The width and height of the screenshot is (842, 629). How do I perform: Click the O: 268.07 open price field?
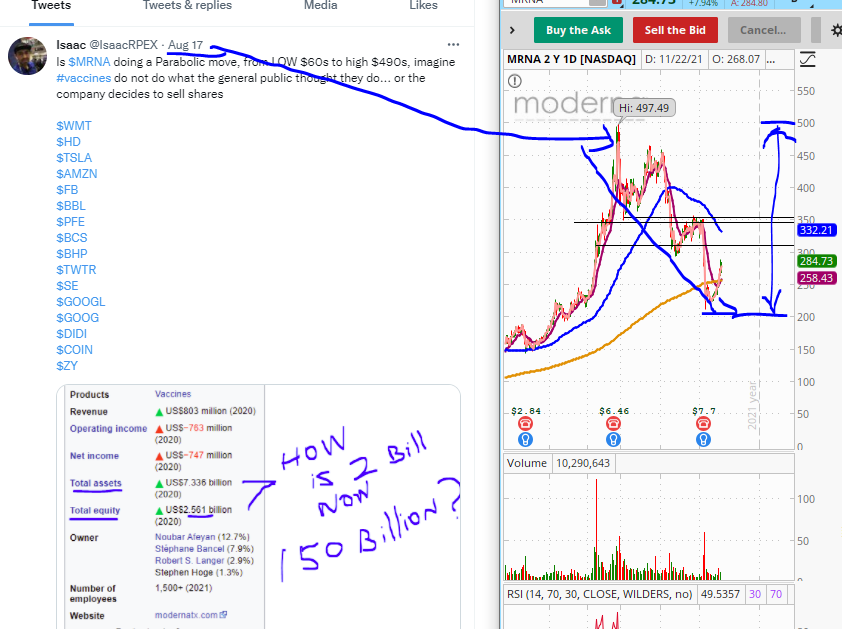(x=736, y=59)
